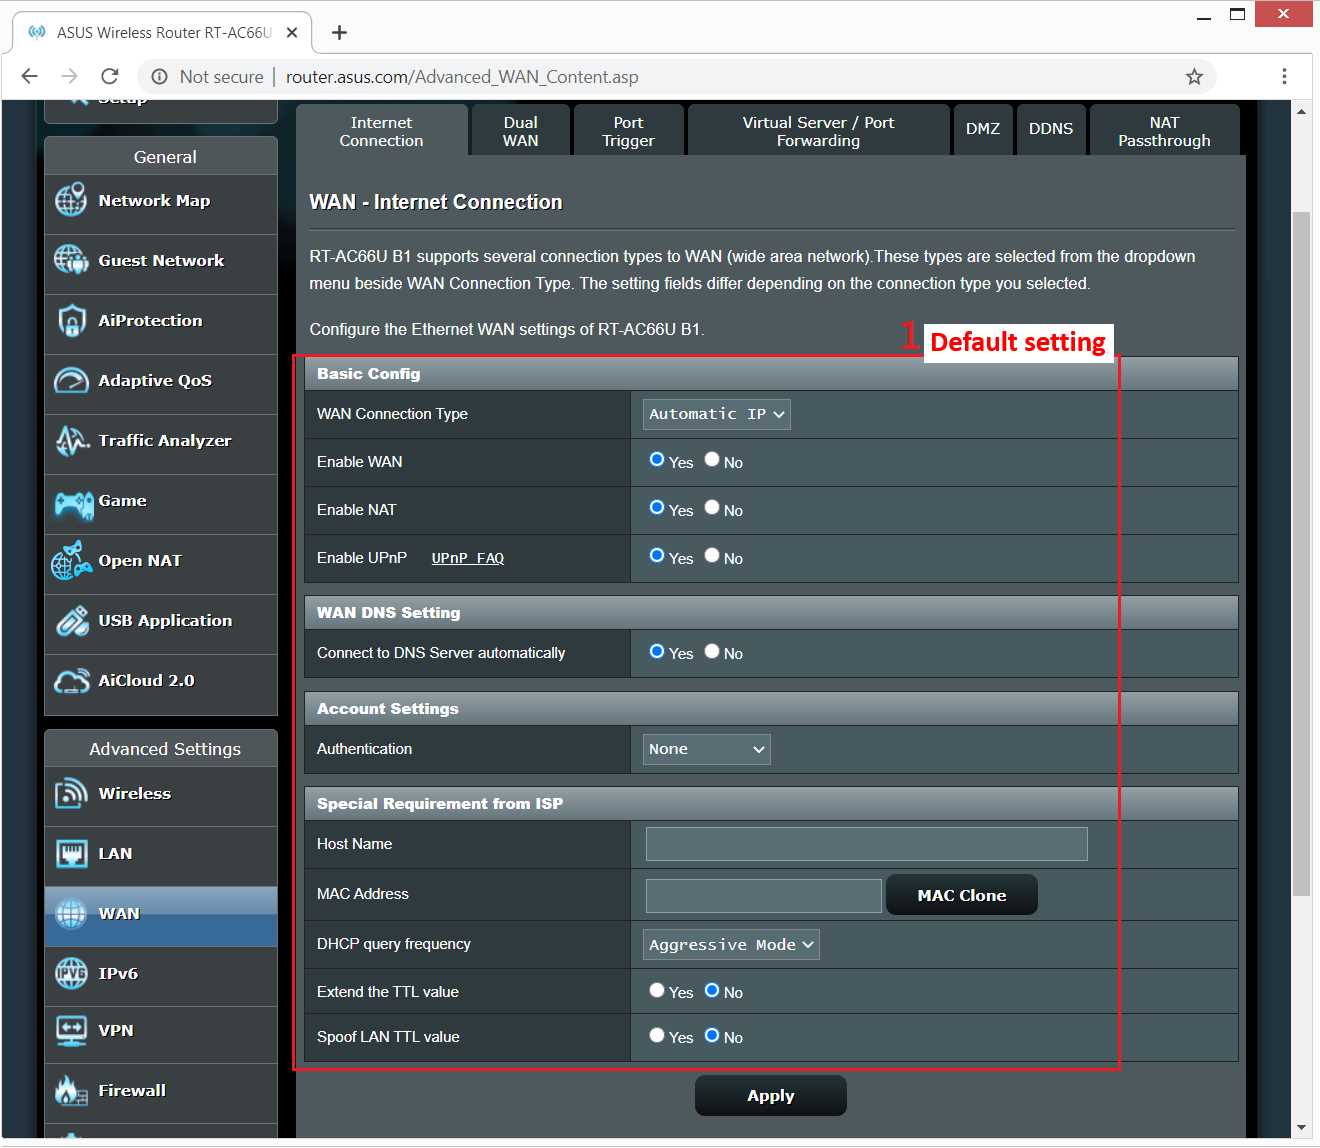
Task: Click the Guest Network icon
Action: point(71,260)
